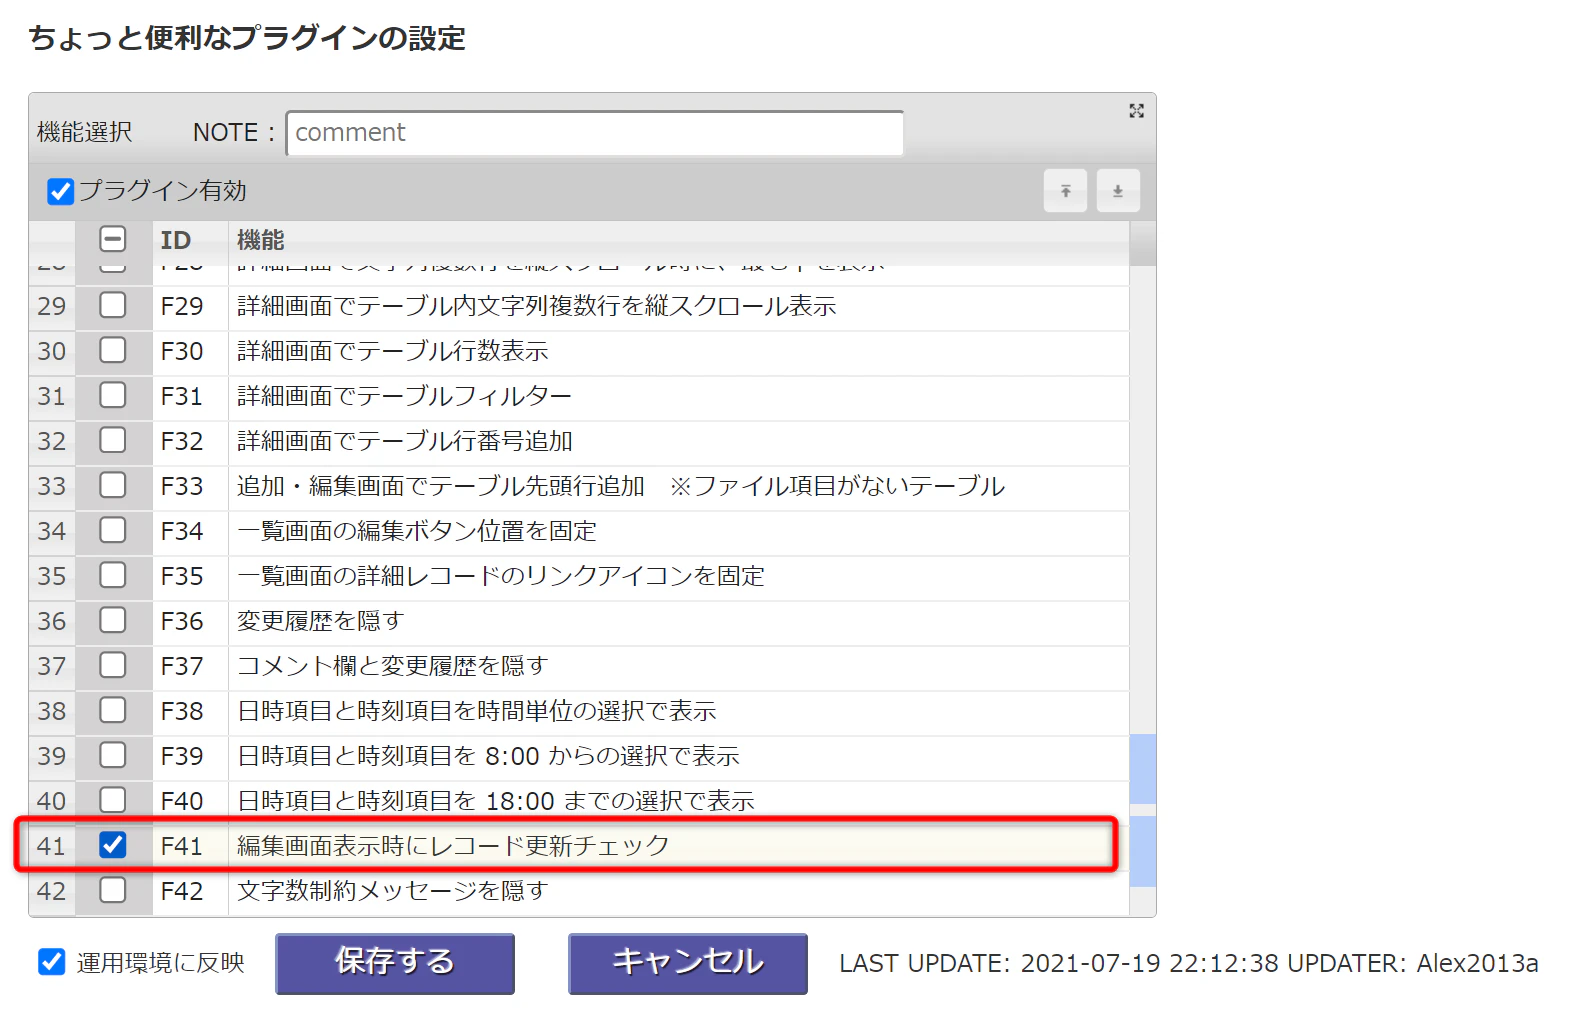Click the expand fullscreen icon in panel corner
Image resolution: width=1593 pixels, height=1023 pixels.
[1136, 111]
